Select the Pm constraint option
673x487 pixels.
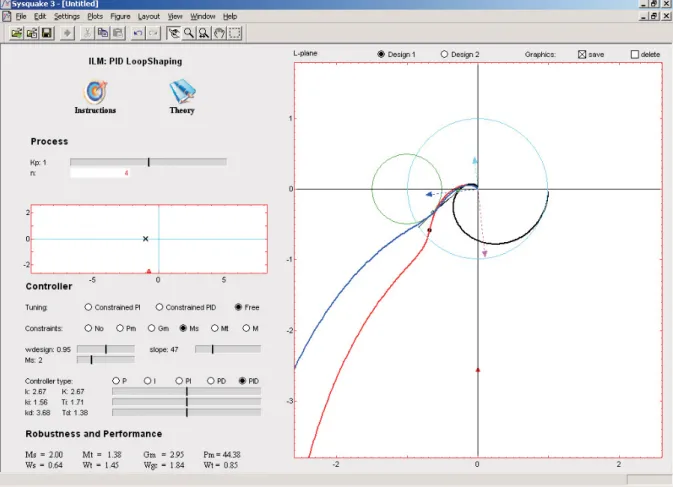[120, 328]
